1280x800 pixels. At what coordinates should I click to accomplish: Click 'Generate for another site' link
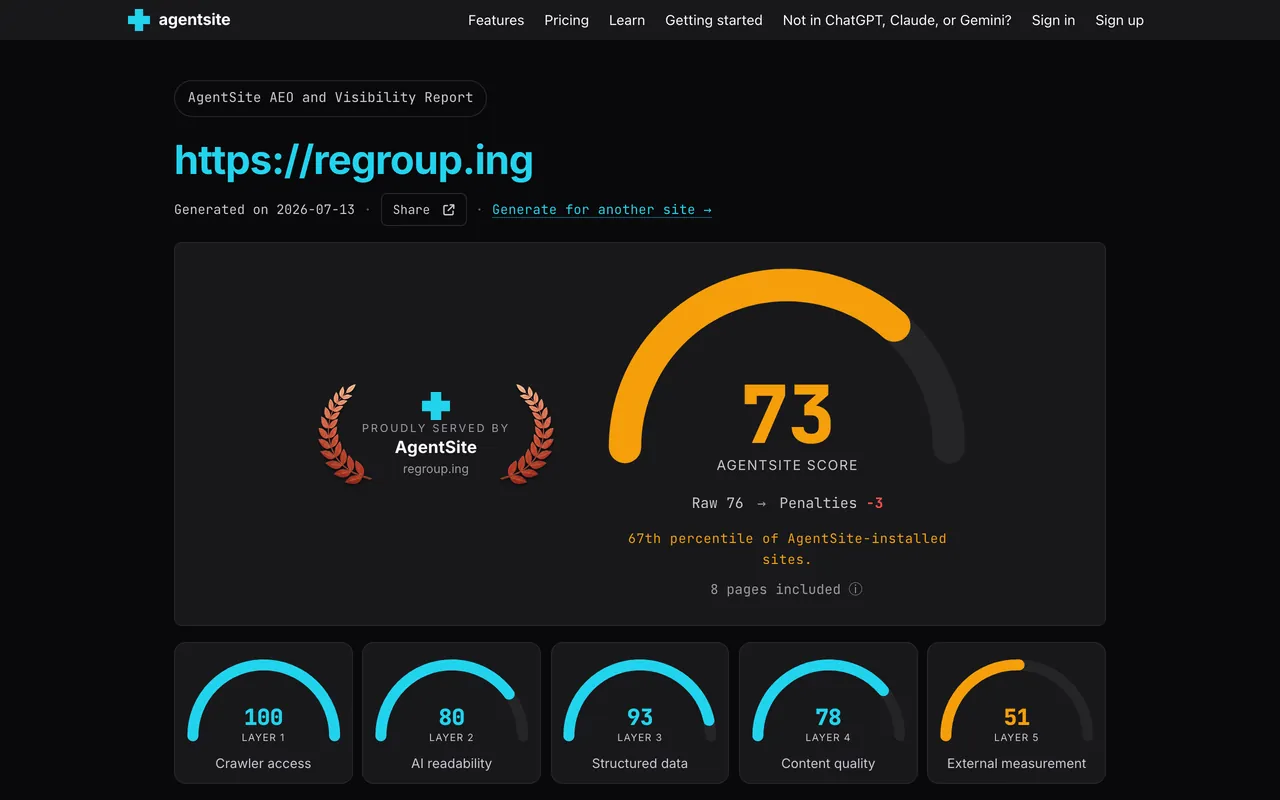pyautogui.click(x=602, y=210)
